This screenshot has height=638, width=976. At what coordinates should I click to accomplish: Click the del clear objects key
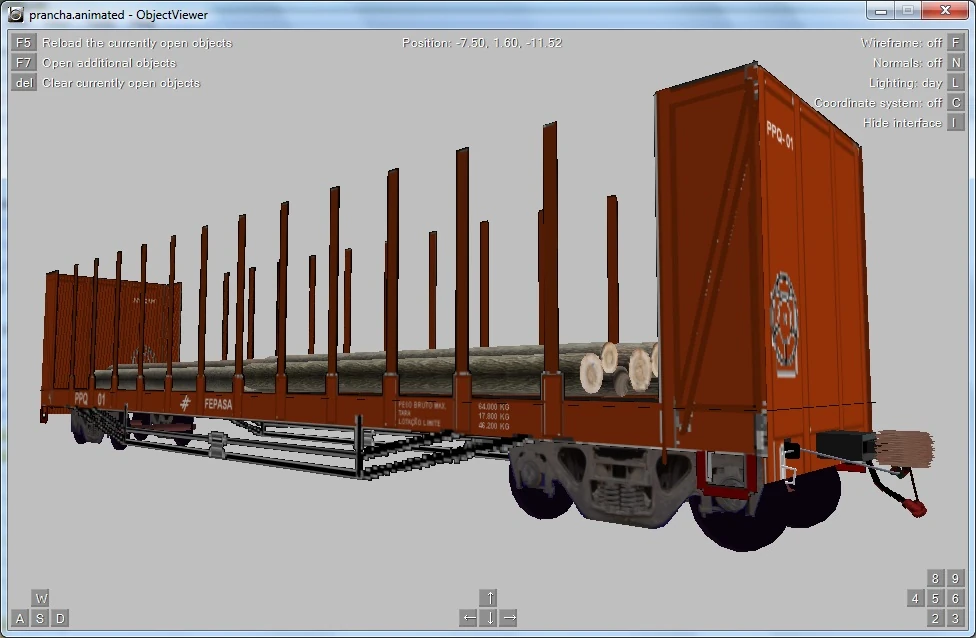click(x=24, y=82)
